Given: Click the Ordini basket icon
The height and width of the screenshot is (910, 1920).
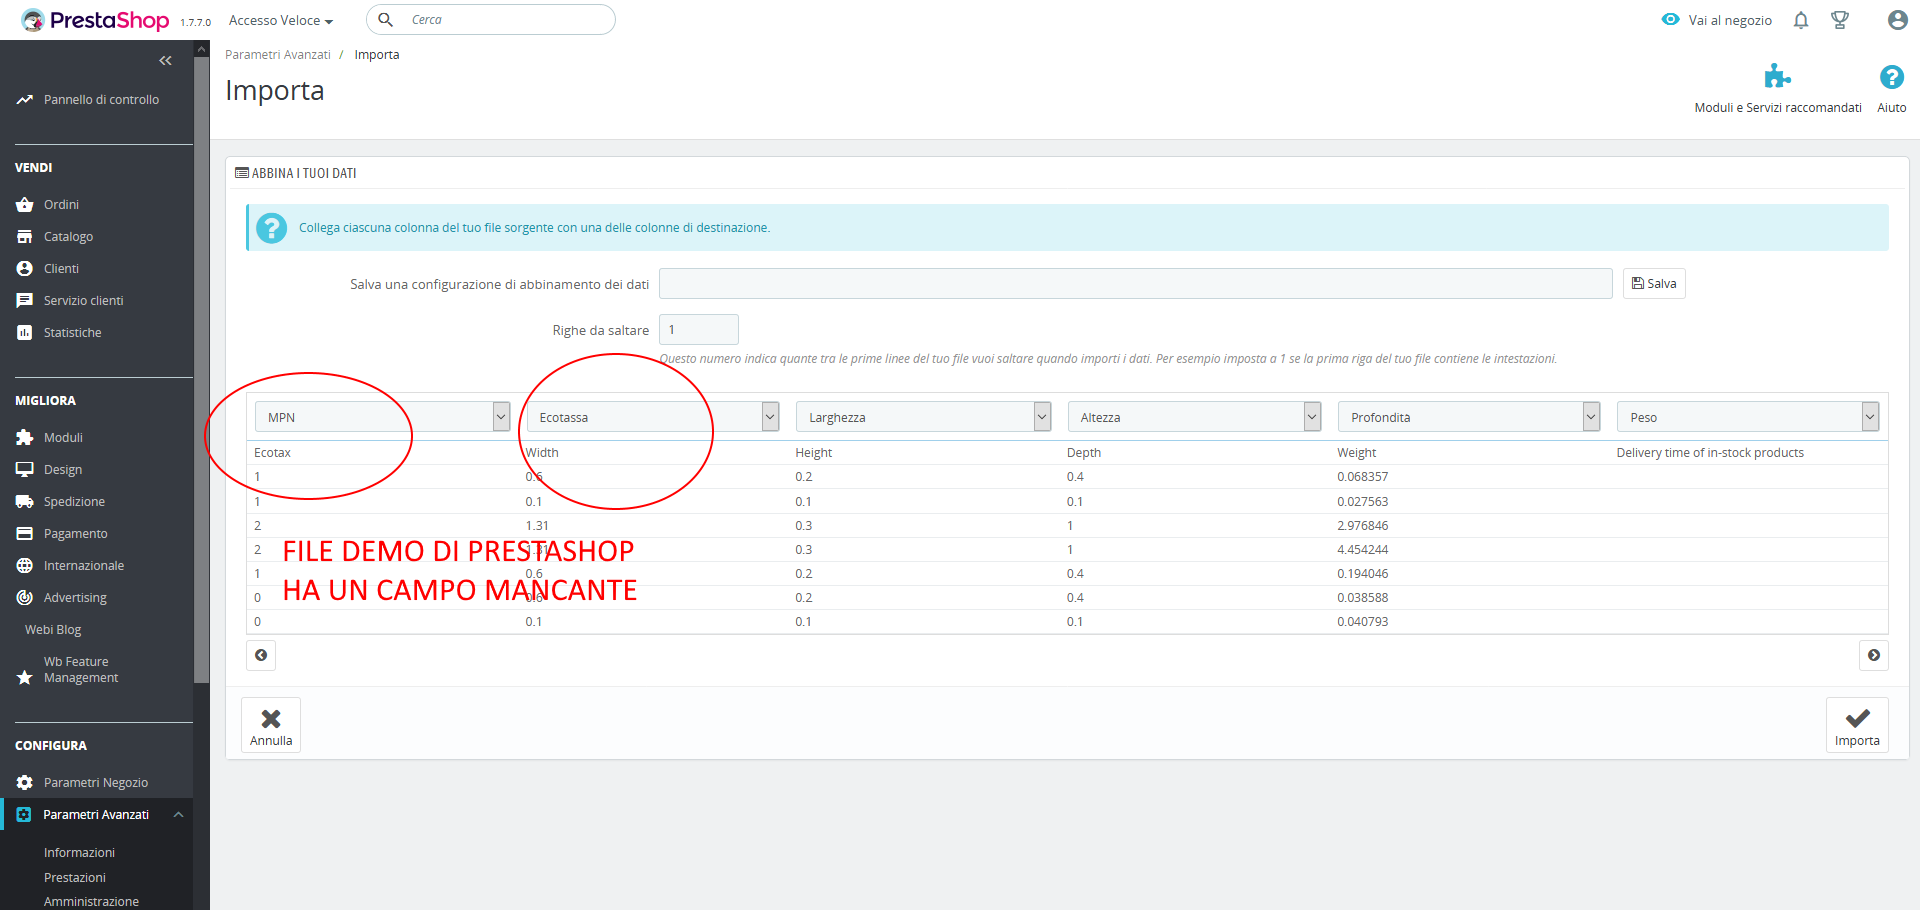Looking at the screenshot, I should tap(25, 205).
